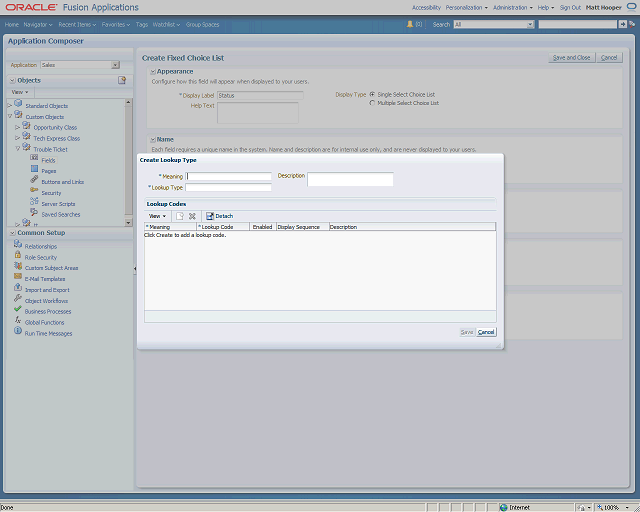The width and height of the screenshot is (640, 512).
Task: Click the Pages icon under Trouble Ticket
Action: (x=34, y=169)
